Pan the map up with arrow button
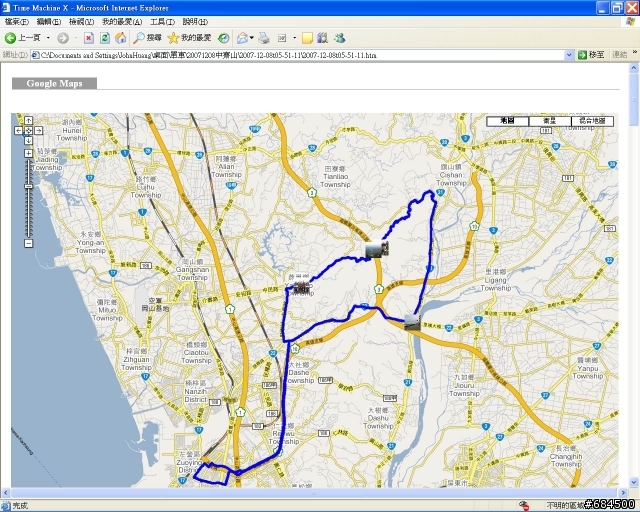640x512 pixels. click(29, 120)
